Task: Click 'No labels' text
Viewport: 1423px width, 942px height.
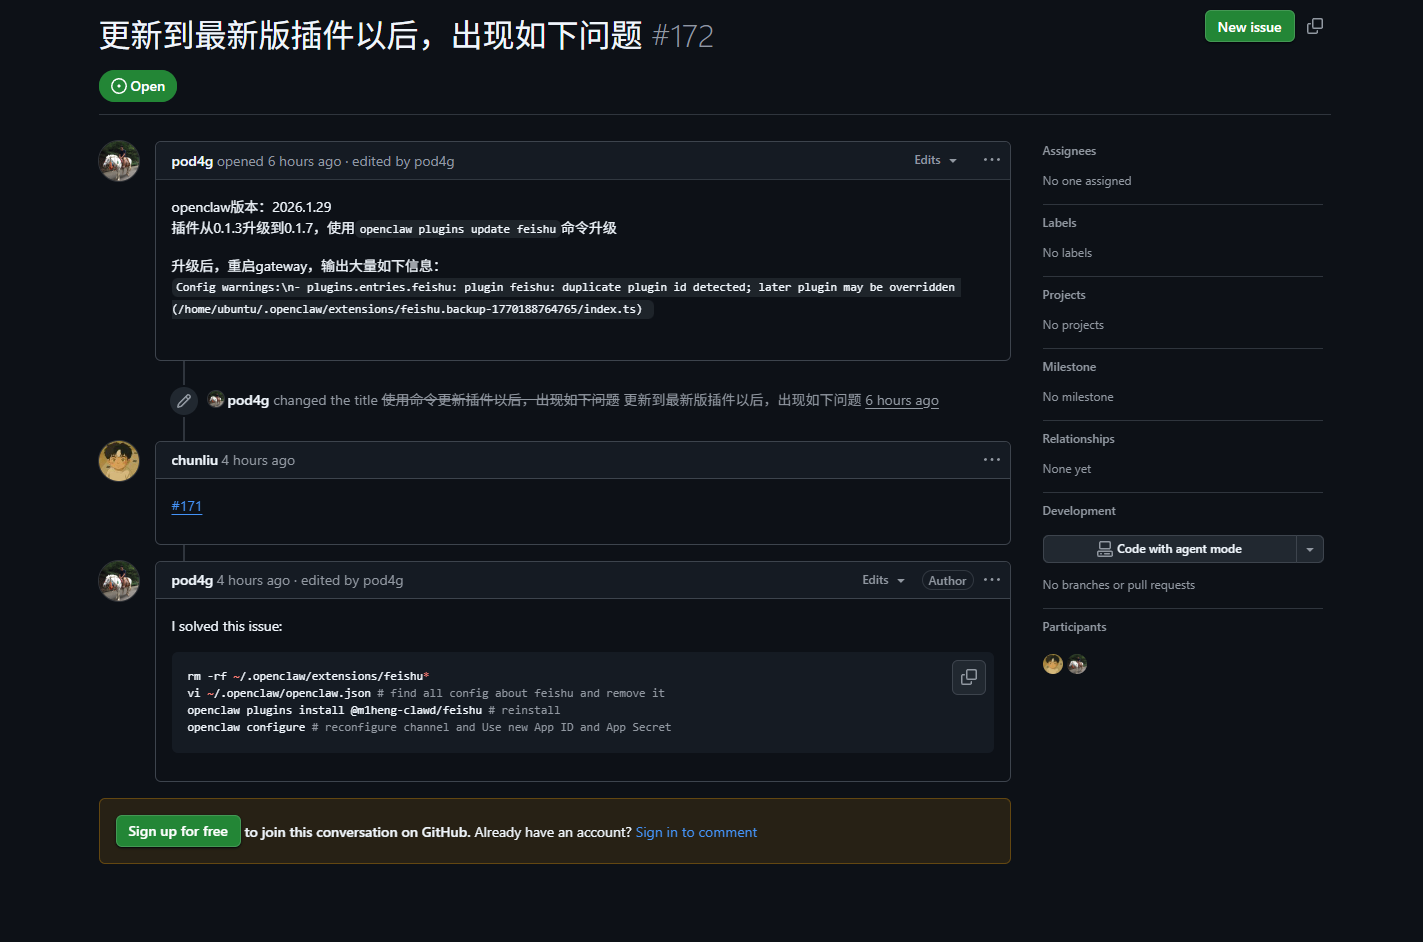Action: (1067, 253)
